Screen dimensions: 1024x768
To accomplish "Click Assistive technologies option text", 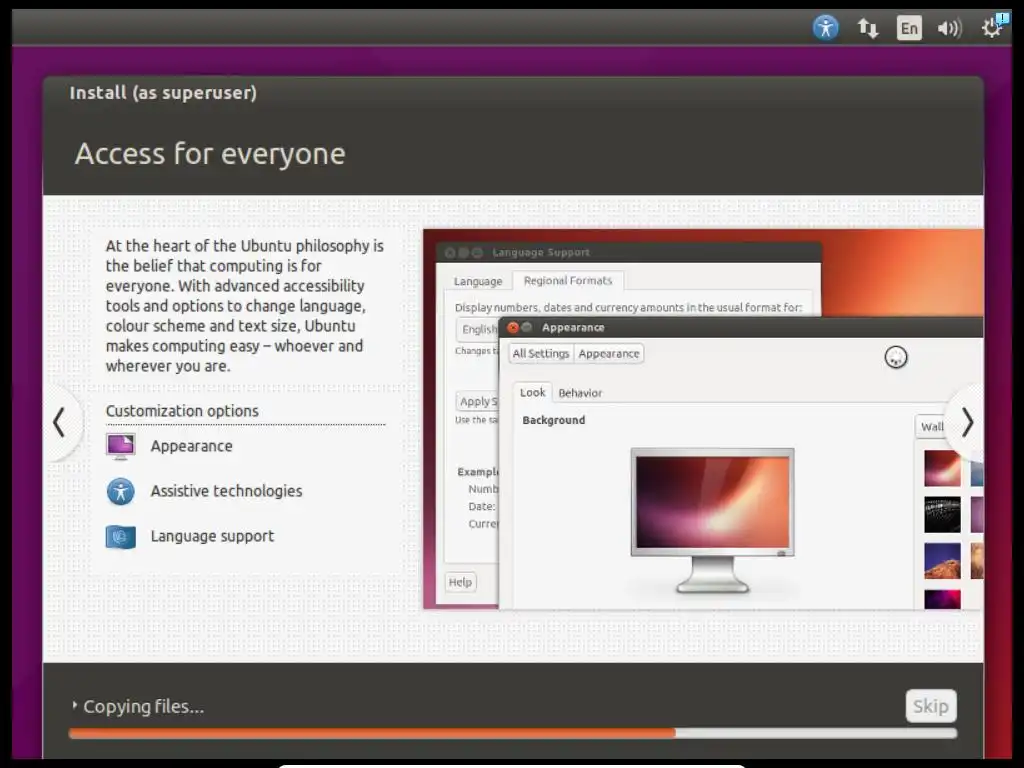I will (227, 491).
